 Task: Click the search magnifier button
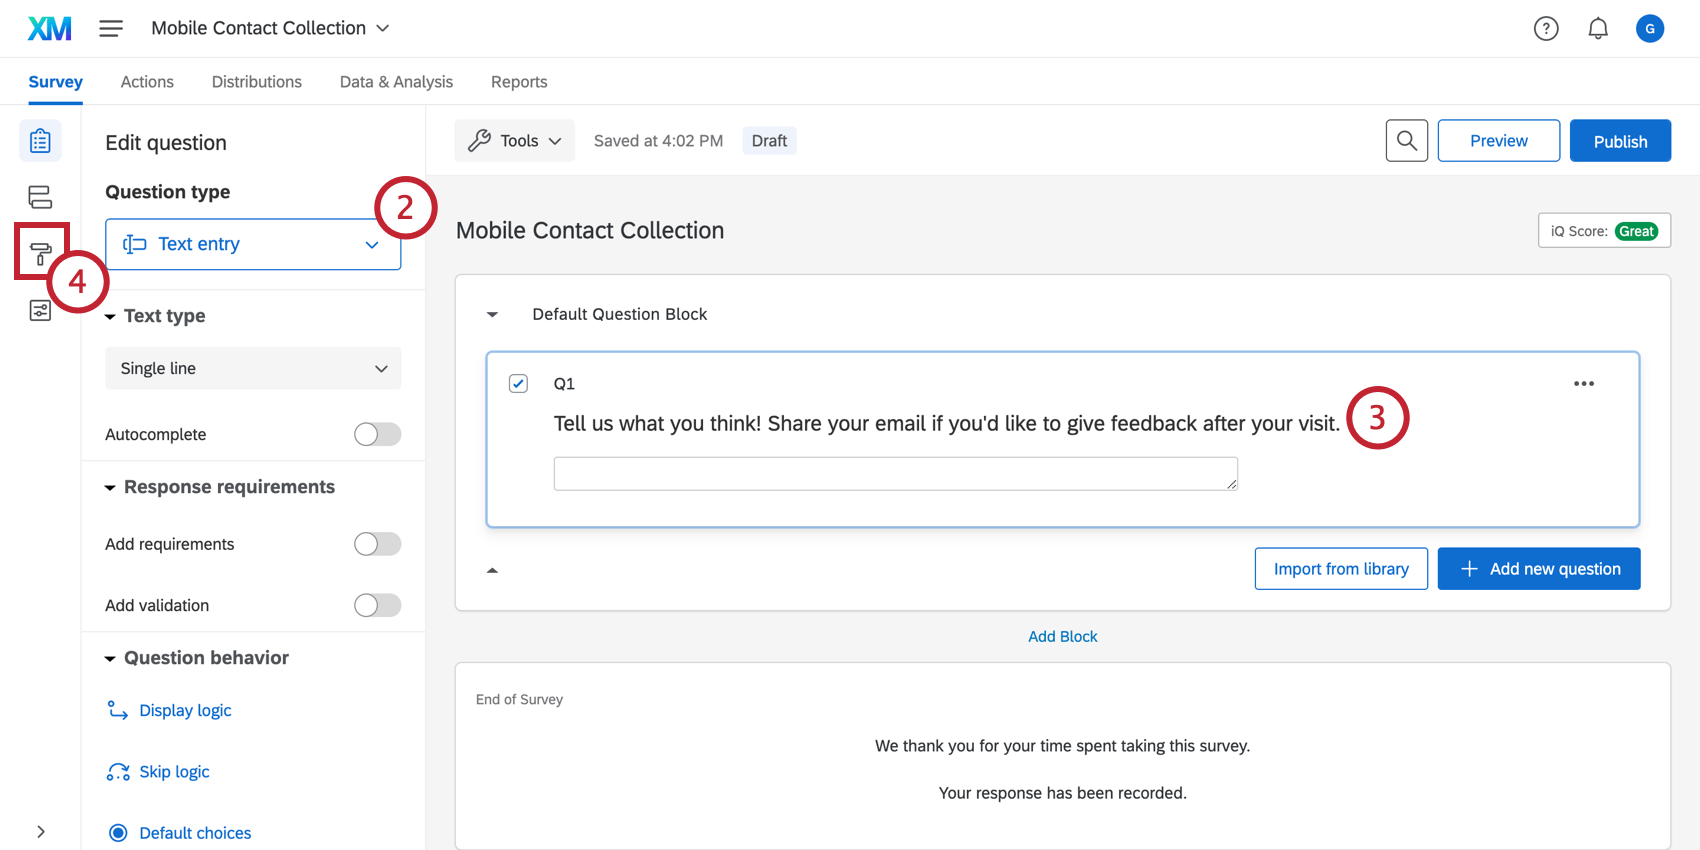pos(1406,141)
